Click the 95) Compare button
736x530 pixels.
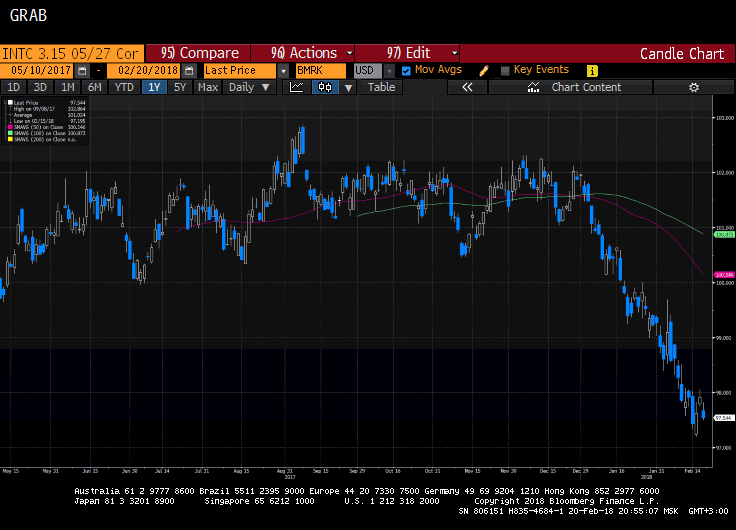point(198,53)
